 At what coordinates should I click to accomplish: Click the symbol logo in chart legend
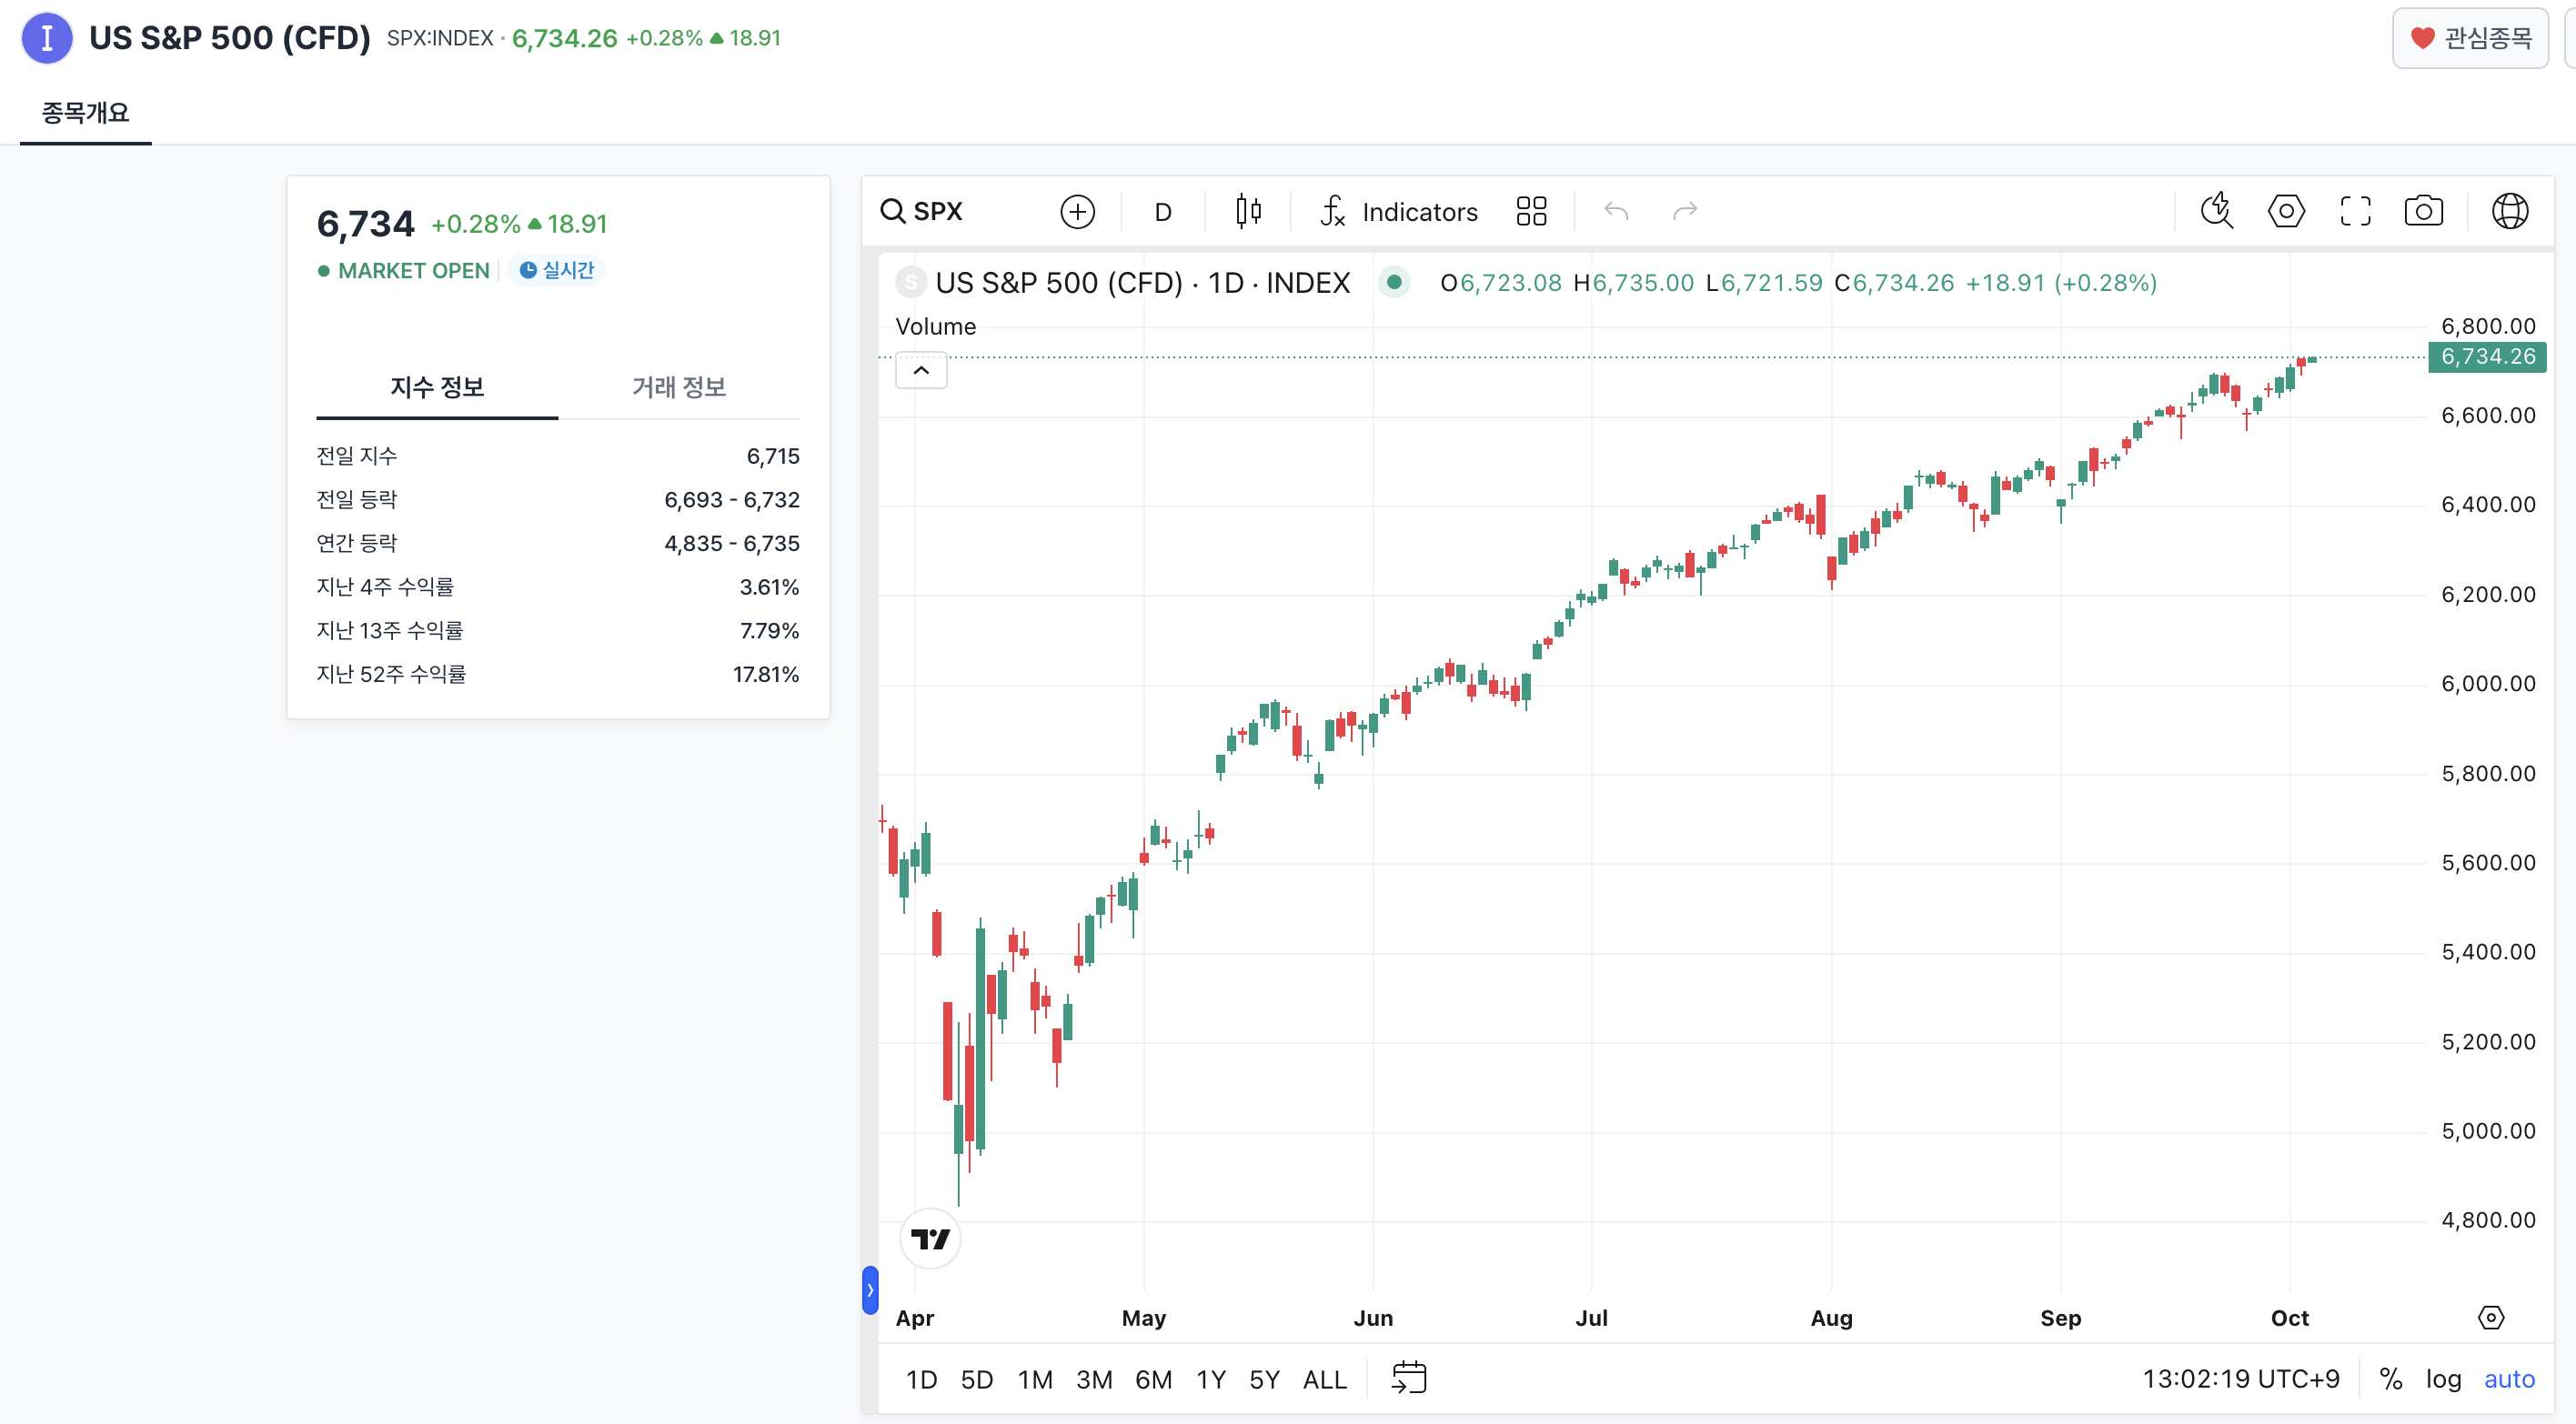click(910, 283)
